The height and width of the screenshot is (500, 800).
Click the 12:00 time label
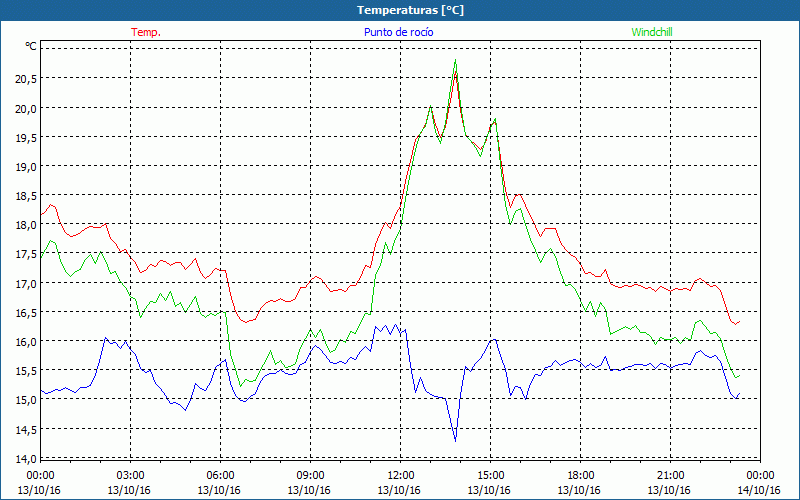pyautogui.click(x=401, y=476)
